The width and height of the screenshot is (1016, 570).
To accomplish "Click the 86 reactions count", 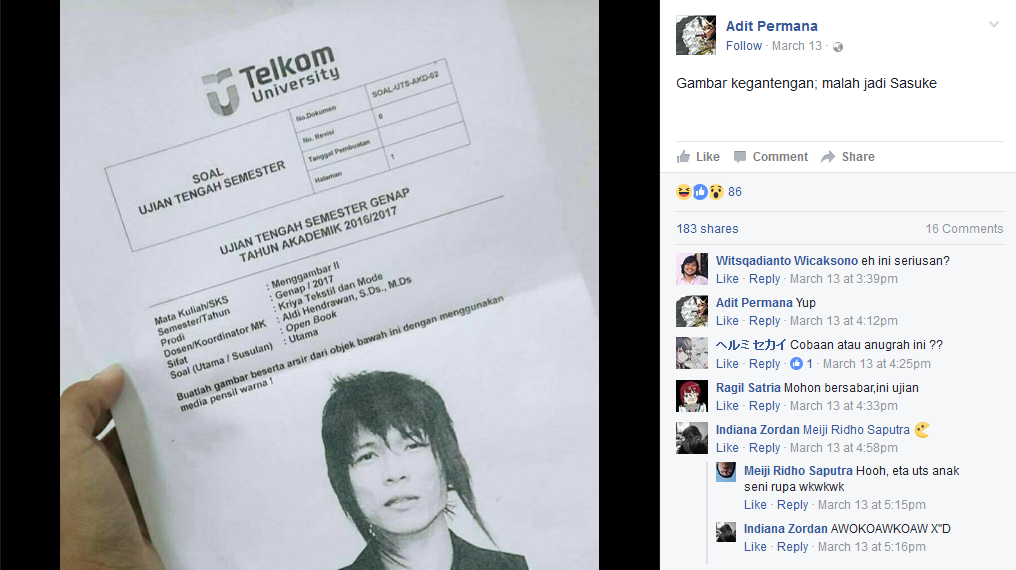I will click(735, 192).
